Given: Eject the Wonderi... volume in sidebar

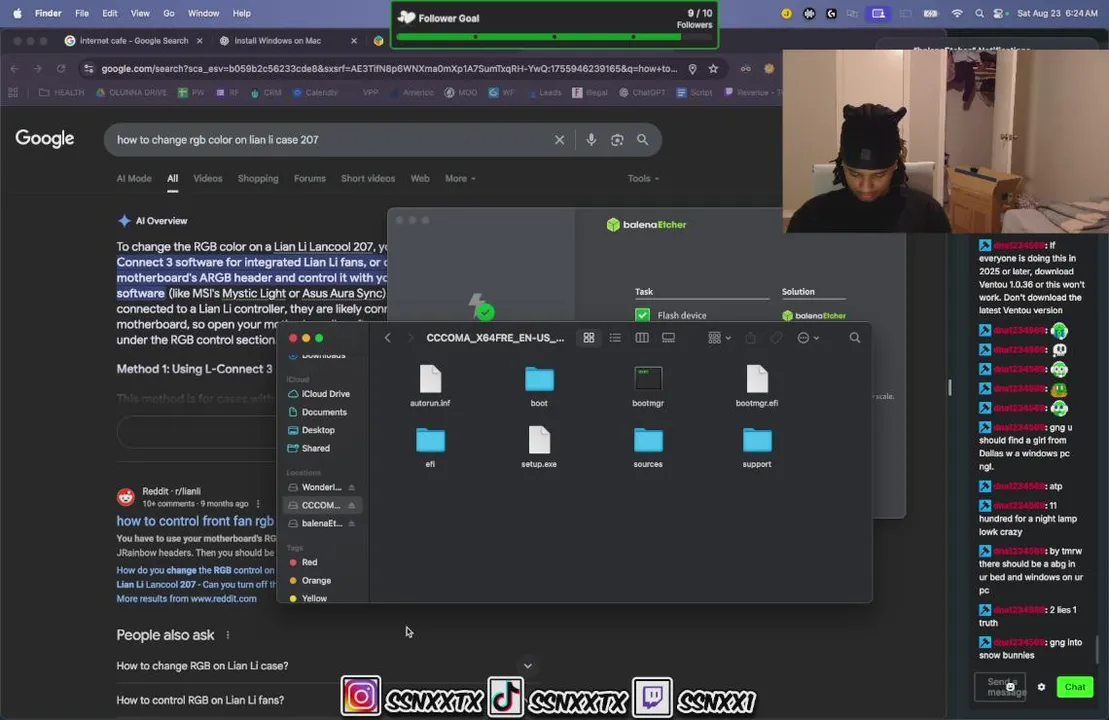Looking at the screenshot, I should coord(352,487).
